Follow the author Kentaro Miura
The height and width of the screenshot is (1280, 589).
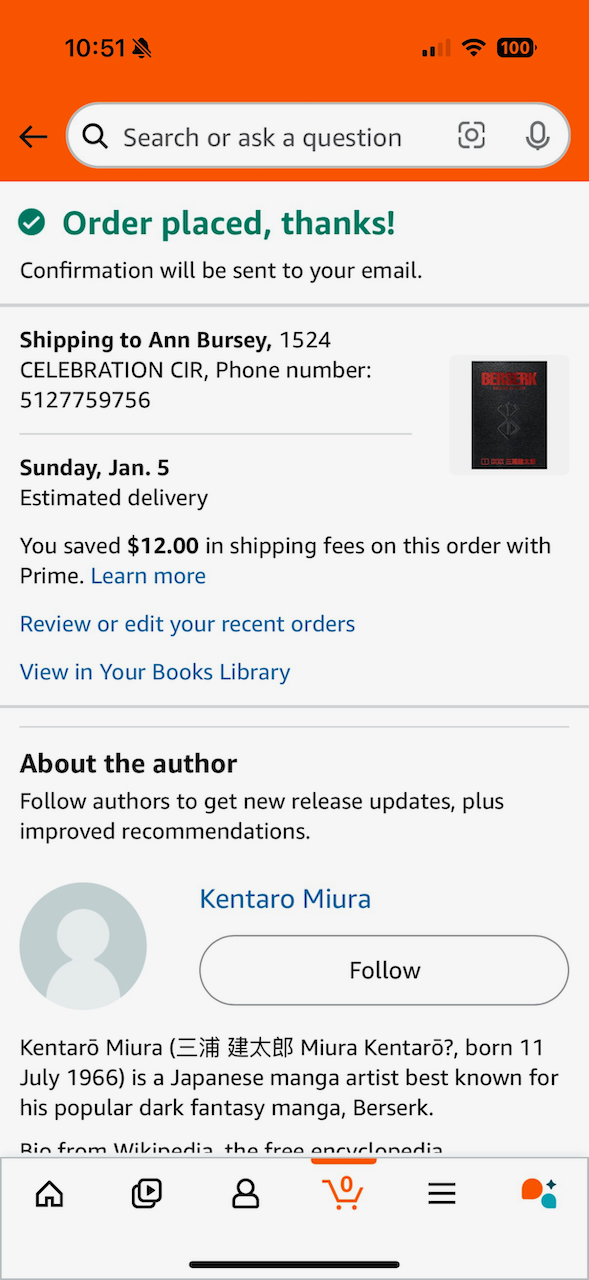click(x=384, y=970)
